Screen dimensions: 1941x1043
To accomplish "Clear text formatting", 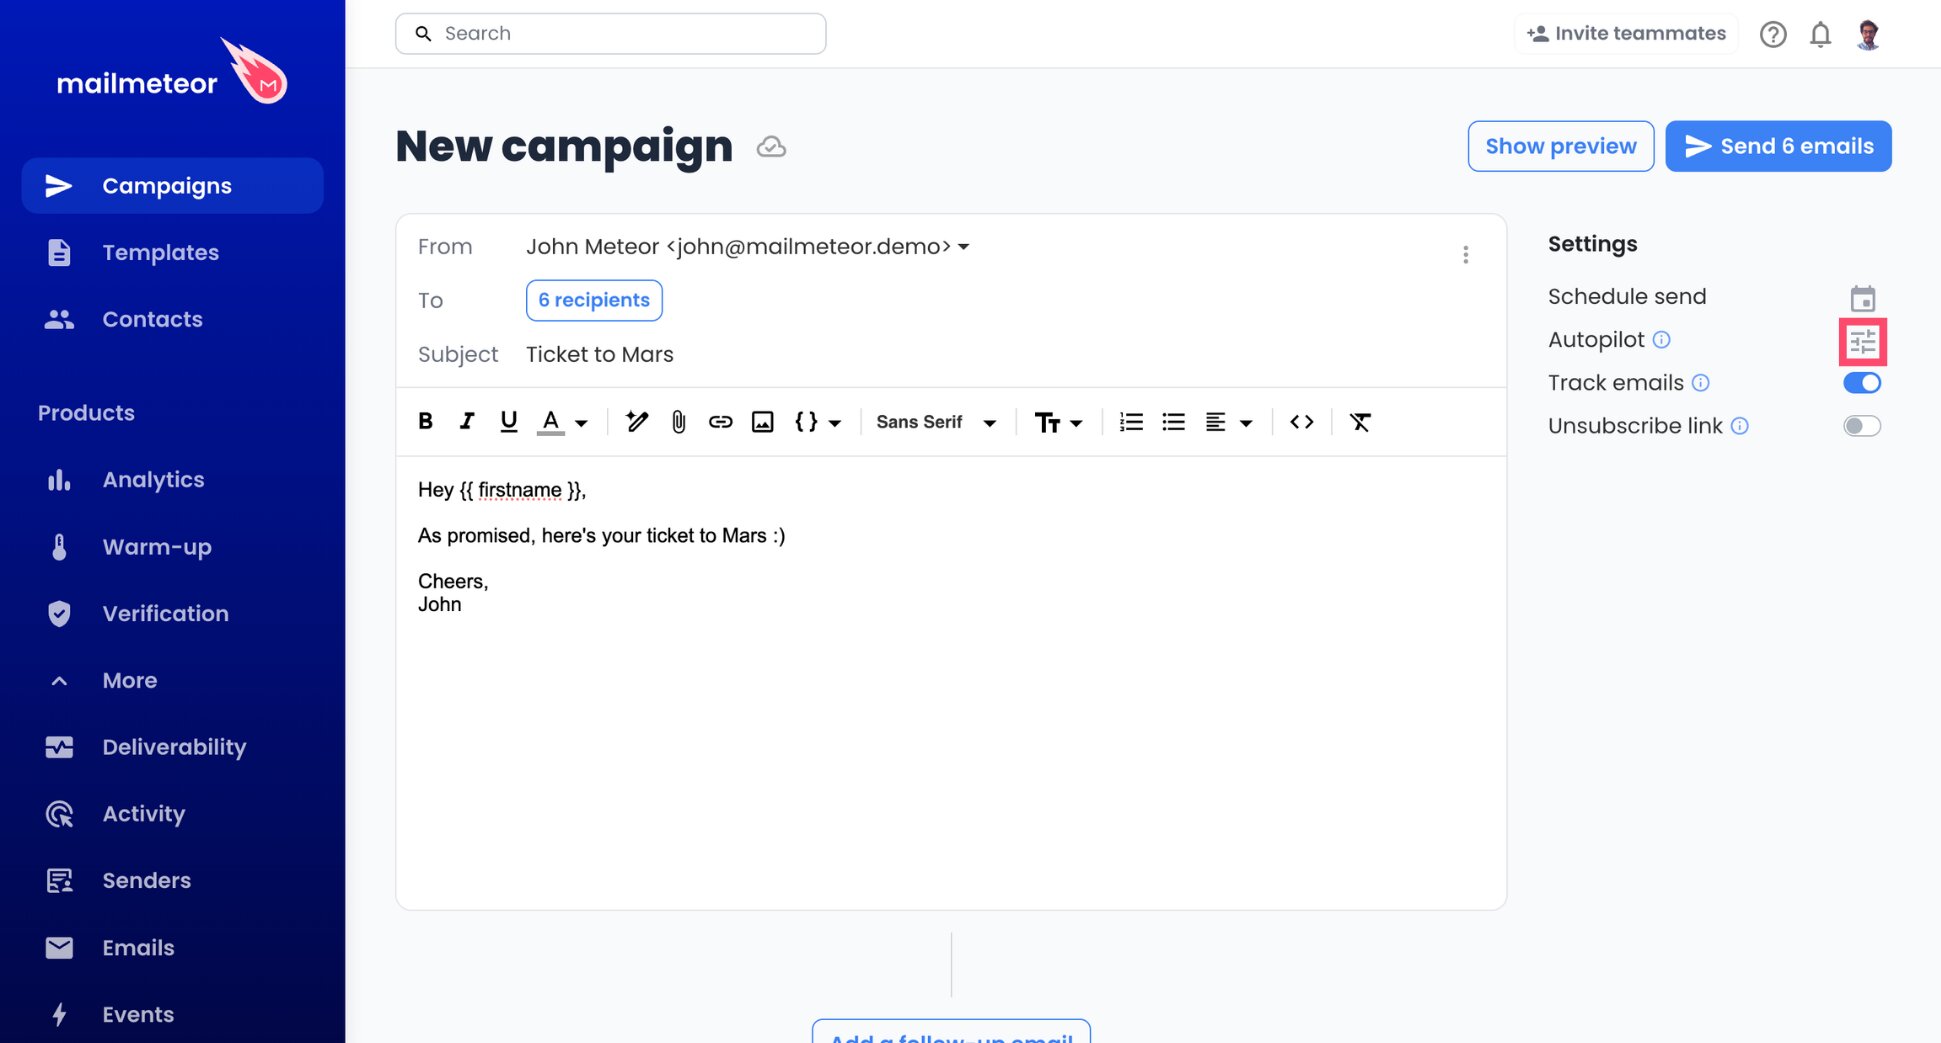I will click(1360, 422).
